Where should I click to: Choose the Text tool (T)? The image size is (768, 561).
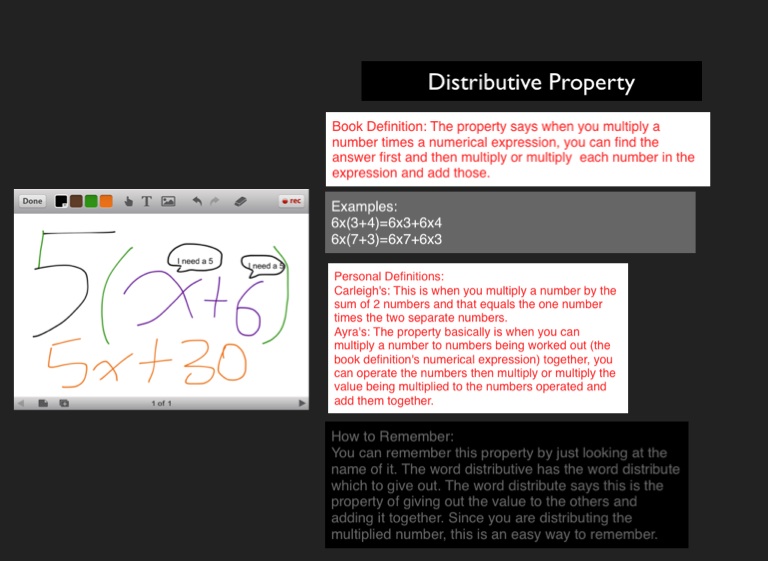point(146,201)
